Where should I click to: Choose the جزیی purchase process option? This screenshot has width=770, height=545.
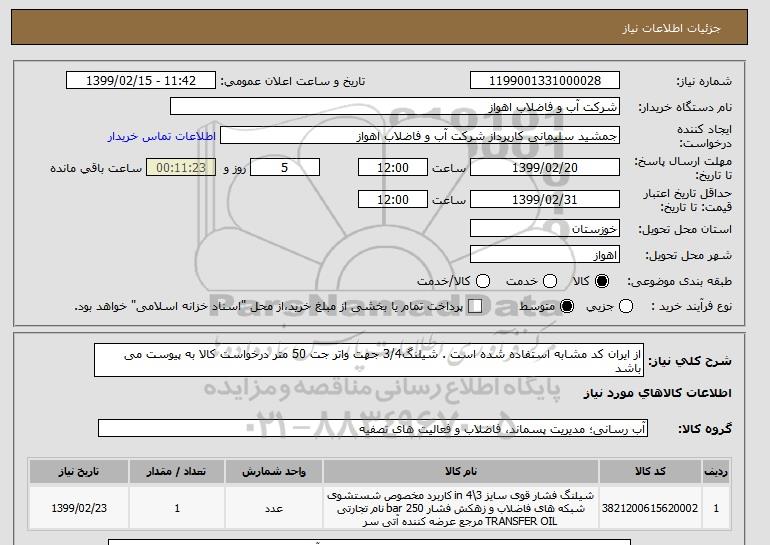(x=626, y=306)
